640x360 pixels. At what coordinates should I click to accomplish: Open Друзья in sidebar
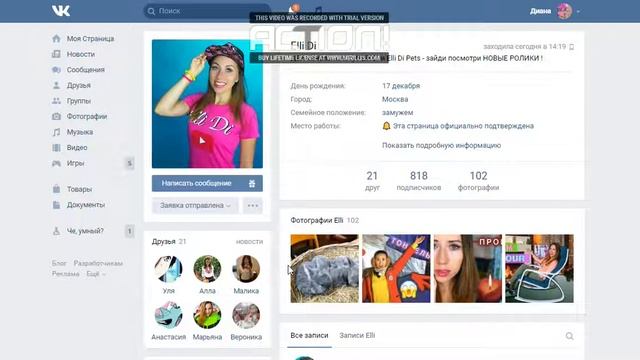(x=79, y=85)
